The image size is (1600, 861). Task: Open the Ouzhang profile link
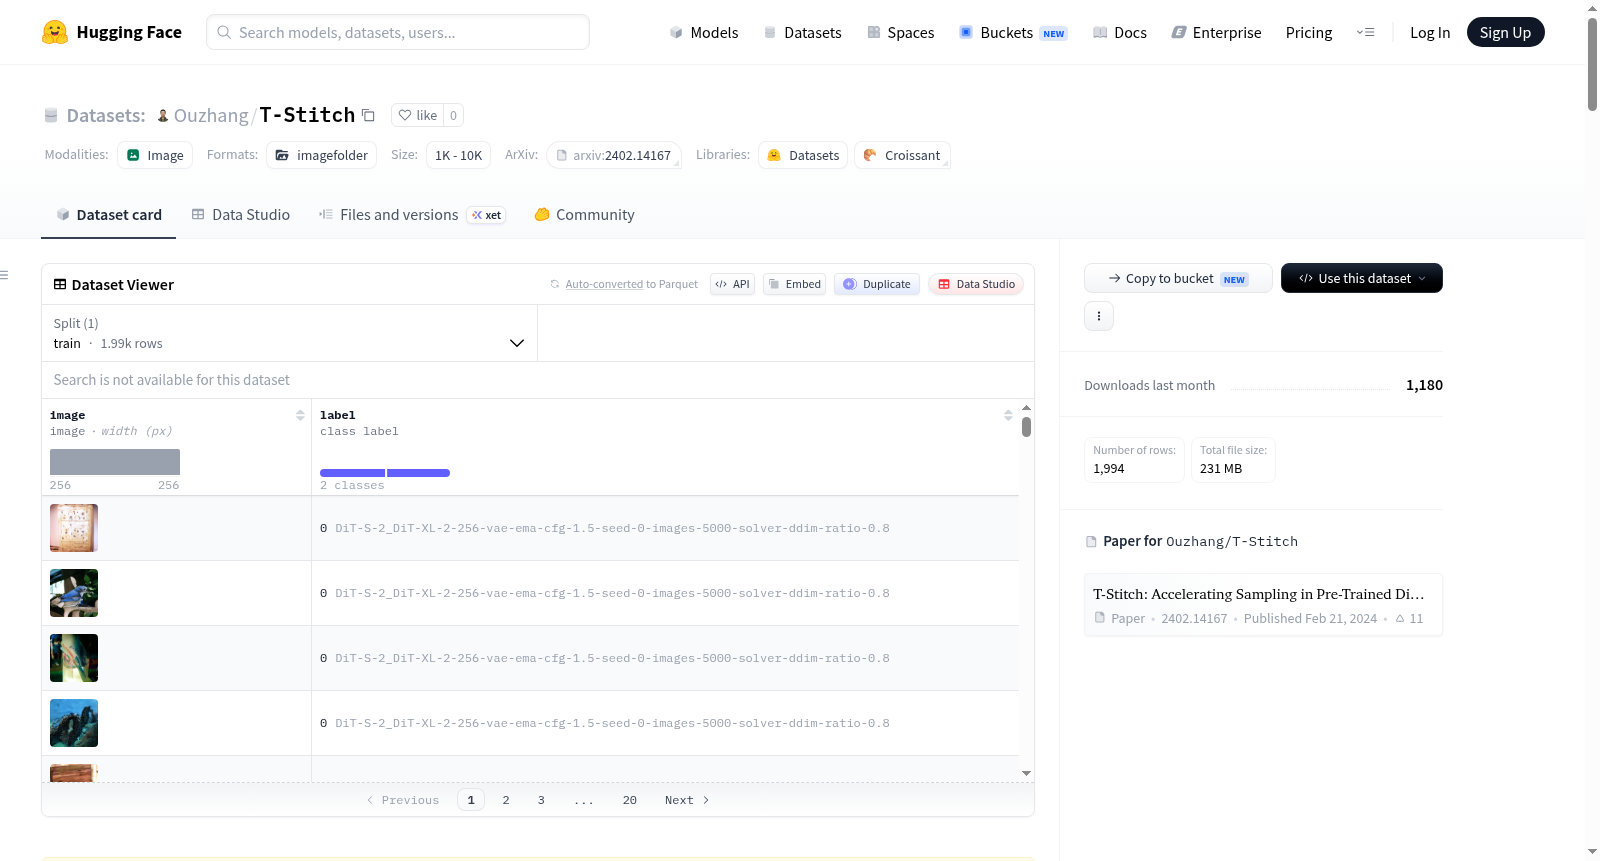(x=211, y=115)
